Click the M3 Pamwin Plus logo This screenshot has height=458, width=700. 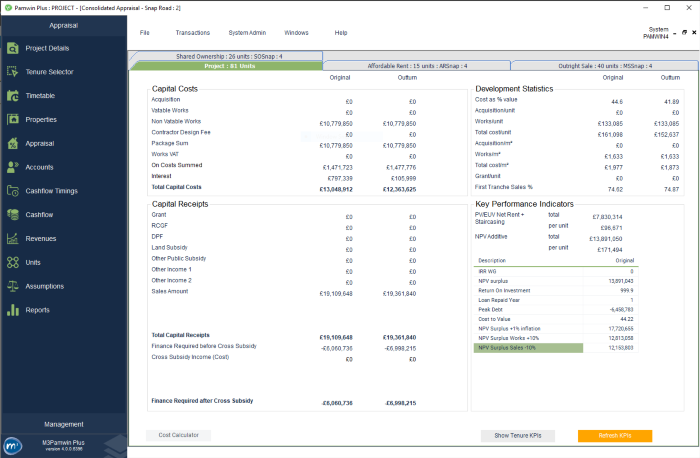tap(13, 445)
